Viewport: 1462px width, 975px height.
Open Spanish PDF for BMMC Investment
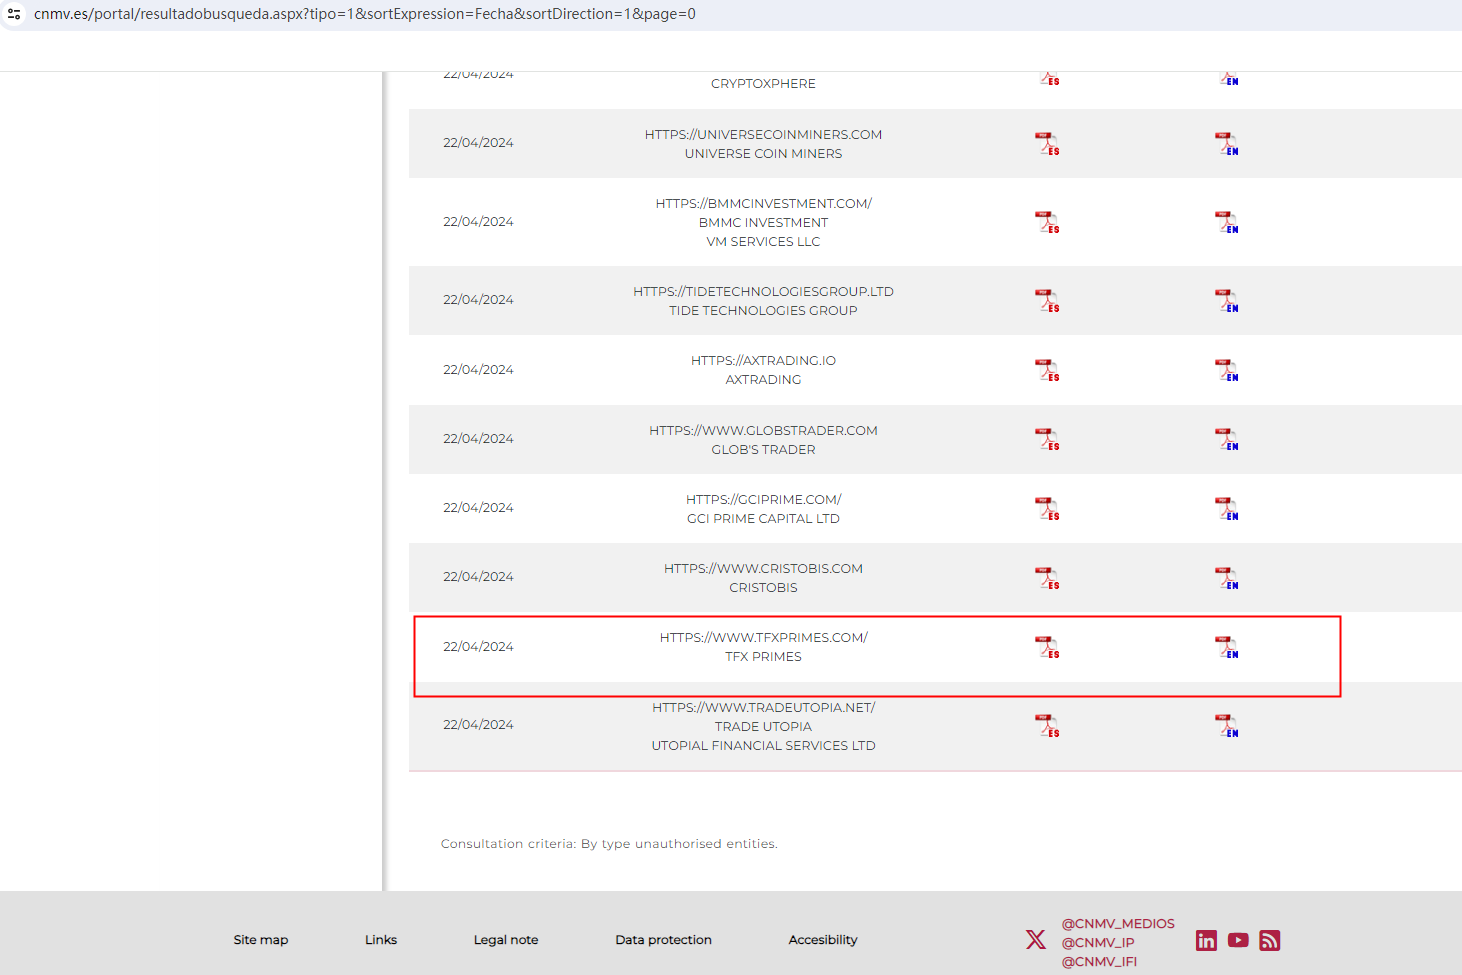(x=1047, y=222)
